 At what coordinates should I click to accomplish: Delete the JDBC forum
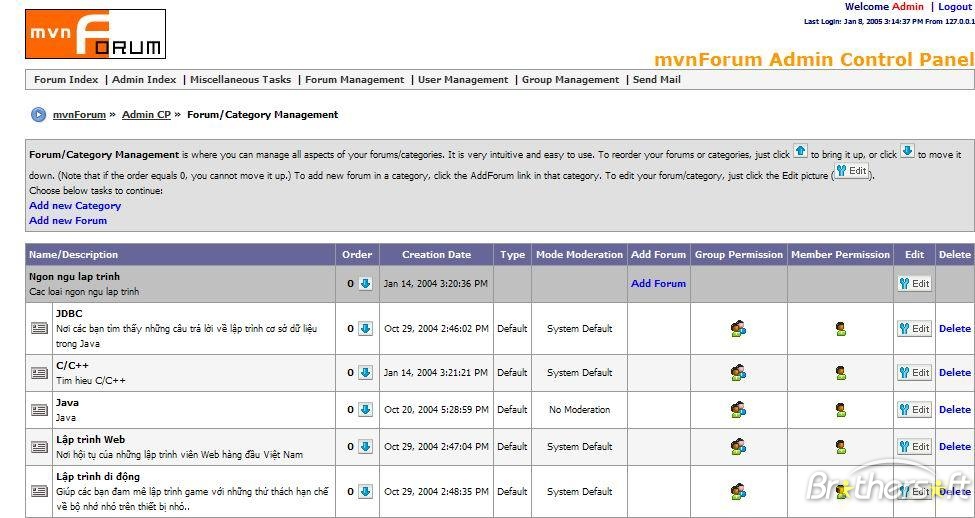(x=954, y=328)
